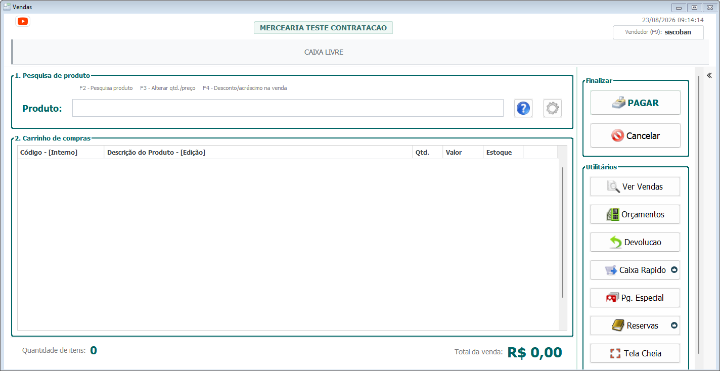Click the F2 - Pesquisa produto hint
720x371 pixels.
tap(106, 88)
